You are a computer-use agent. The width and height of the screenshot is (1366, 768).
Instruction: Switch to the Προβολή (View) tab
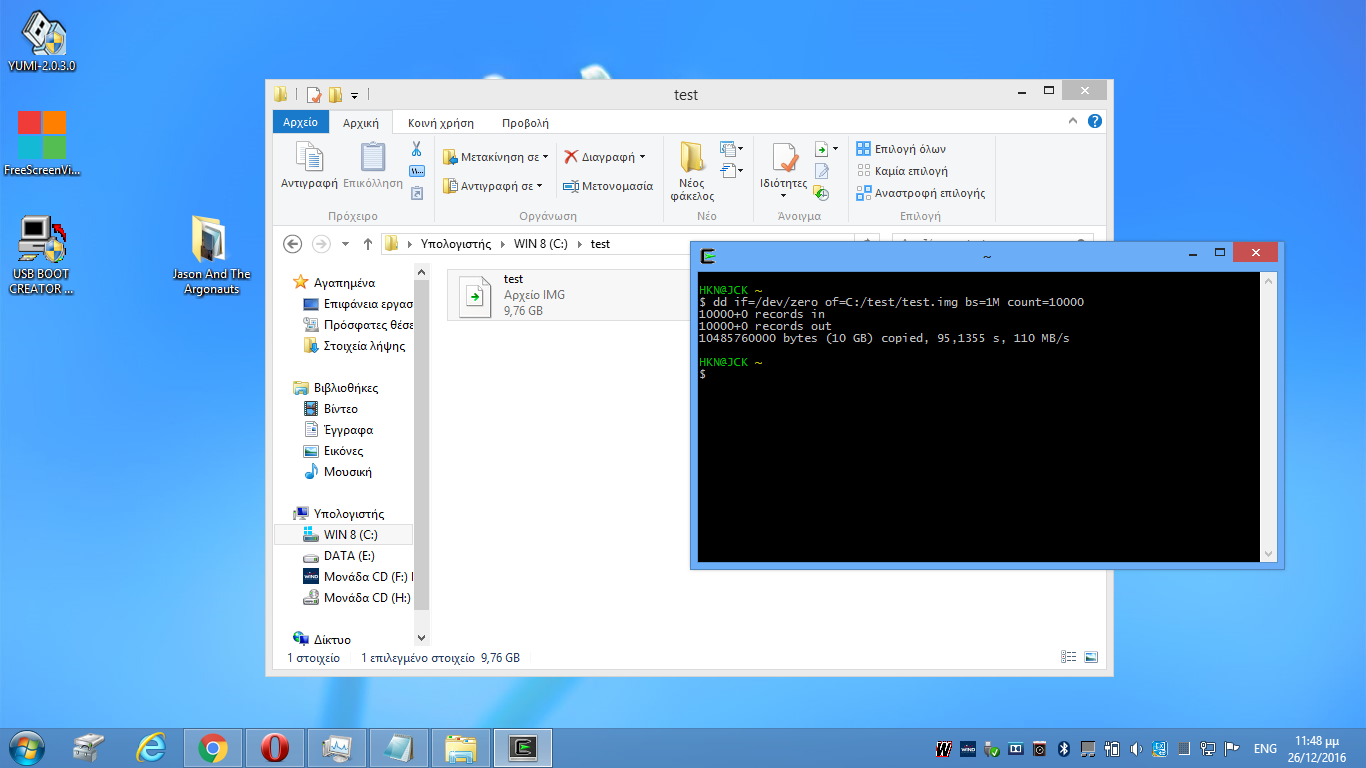point(525,123)
